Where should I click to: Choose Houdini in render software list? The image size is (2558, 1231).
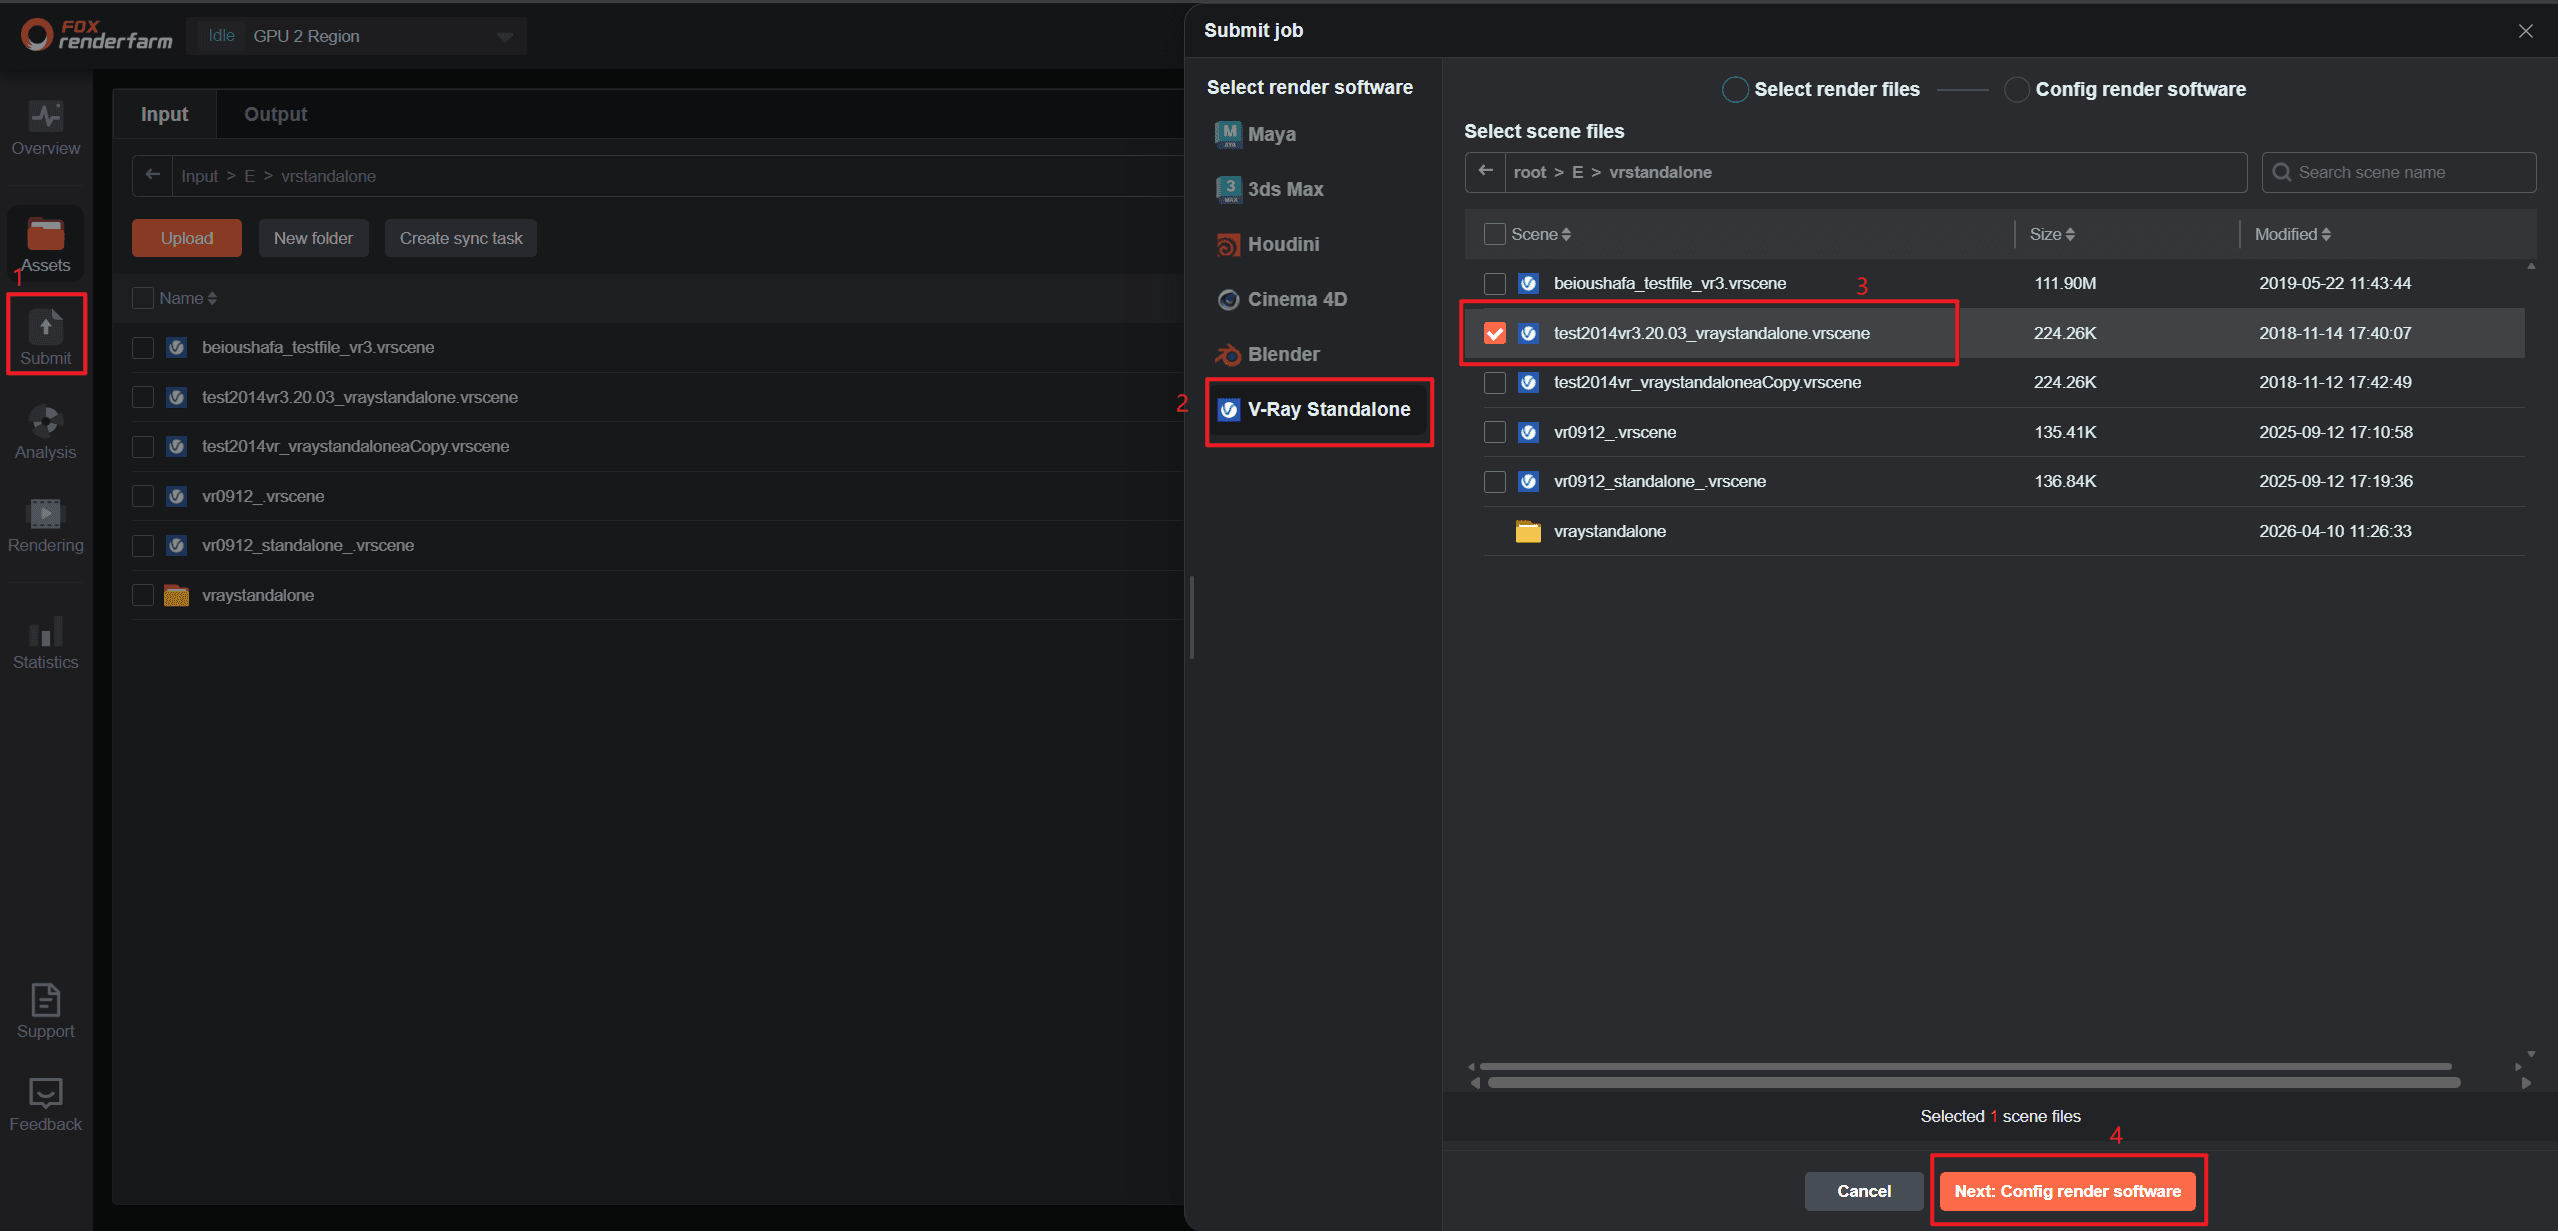1283,244
